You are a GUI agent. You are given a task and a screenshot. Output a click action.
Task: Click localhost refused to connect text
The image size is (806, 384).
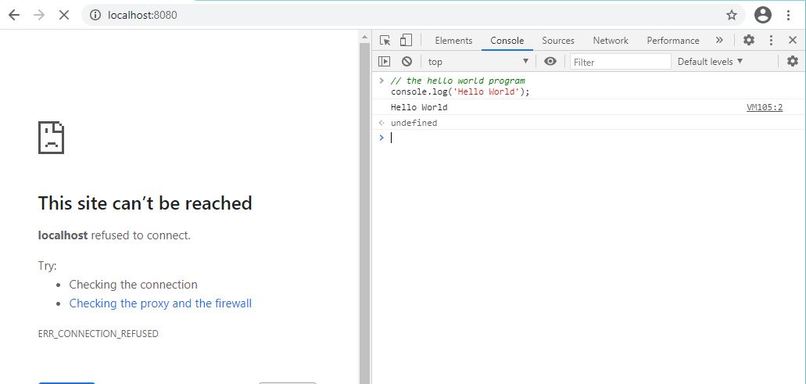pos(114,235)
